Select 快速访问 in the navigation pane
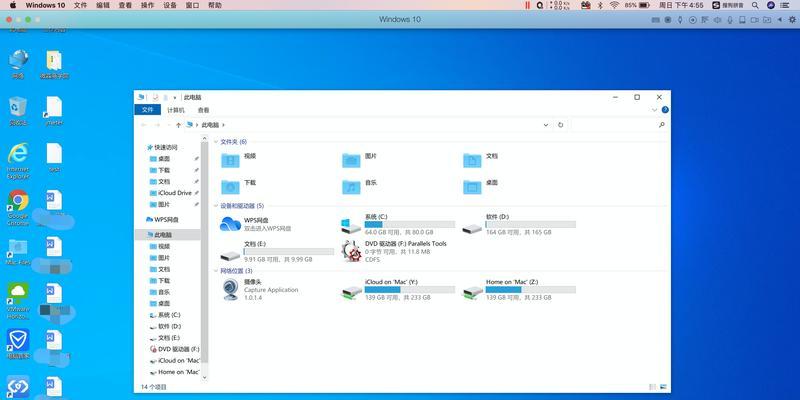Image resolution: width=800 pixels, height=400 pixels. click(162, 147)
